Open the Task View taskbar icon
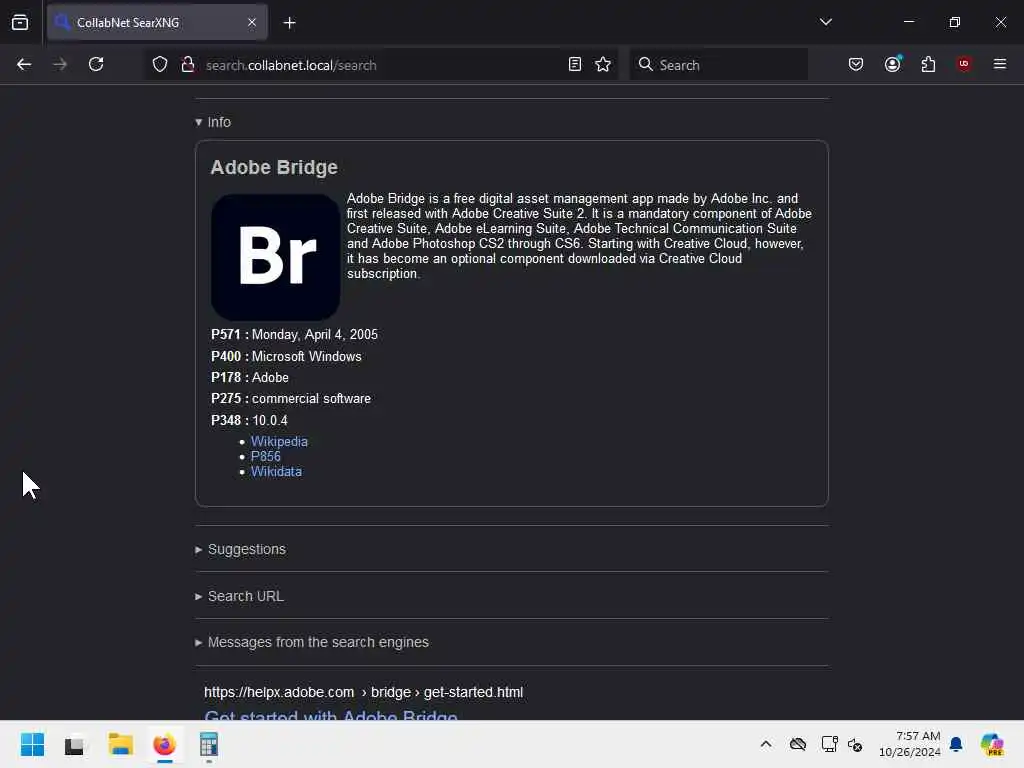The width and height of the screenshot is (1024, 768). 74,744
